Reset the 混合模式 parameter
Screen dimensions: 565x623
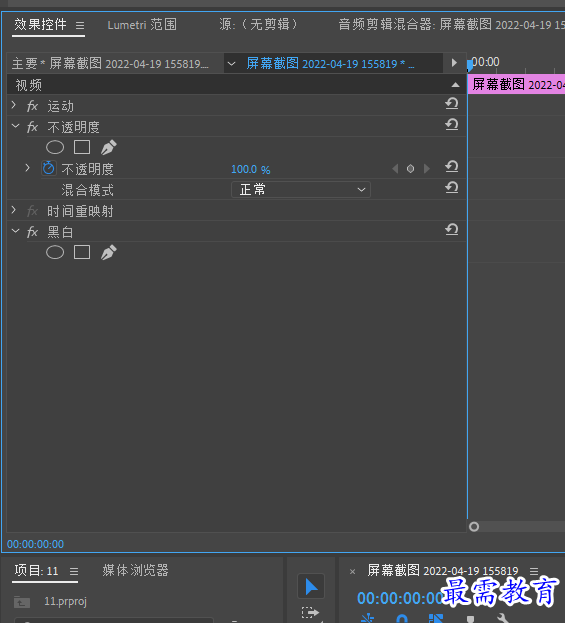tap(452, 188)
